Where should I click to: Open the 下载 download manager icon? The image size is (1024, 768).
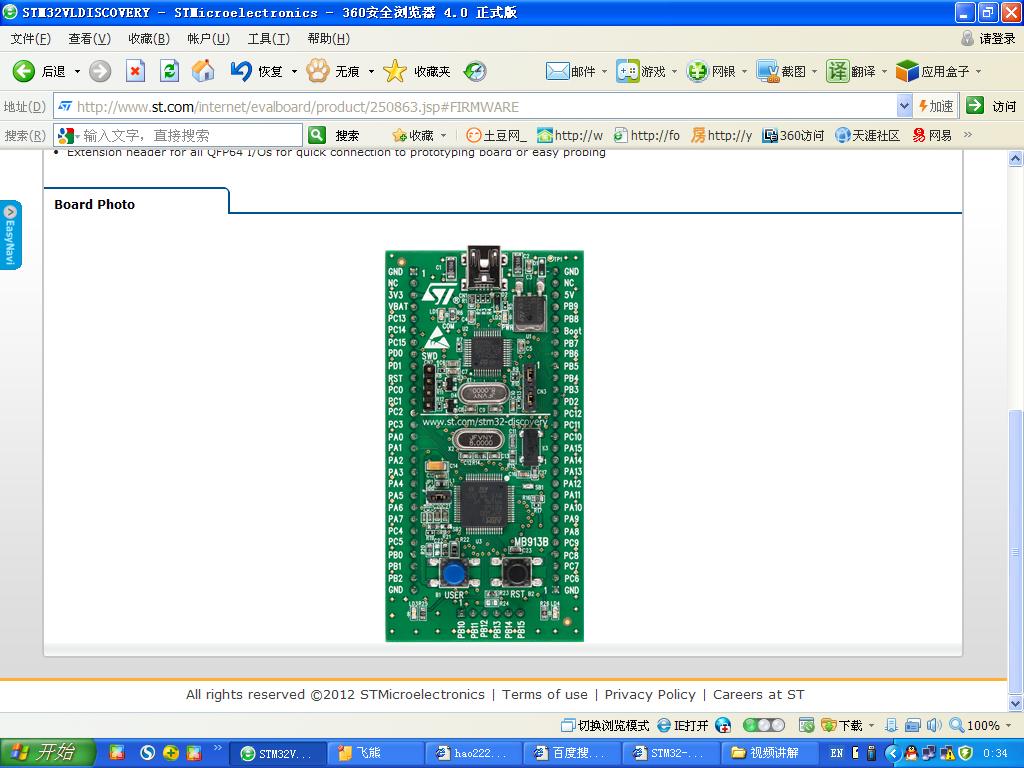click(829, 726)
